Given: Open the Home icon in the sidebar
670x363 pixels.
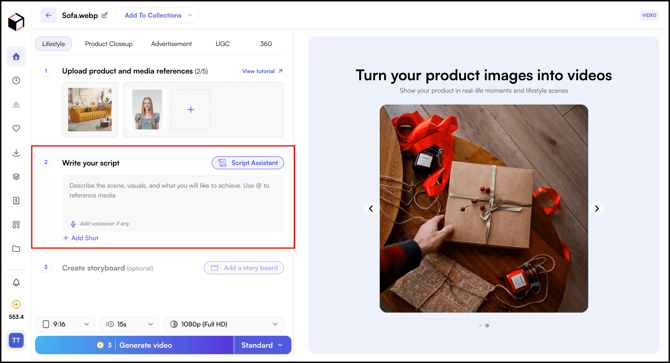Looking at the screenshot, I should [16, 57].
